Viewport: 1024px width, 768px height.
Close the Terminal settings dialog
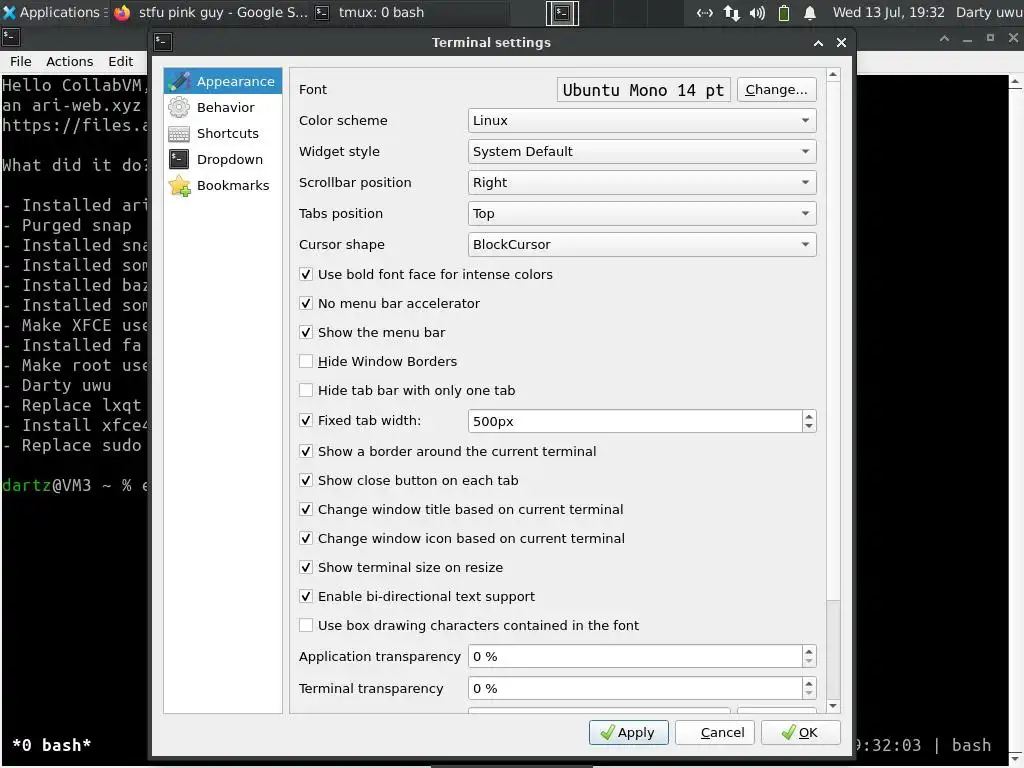click(842, 42)
